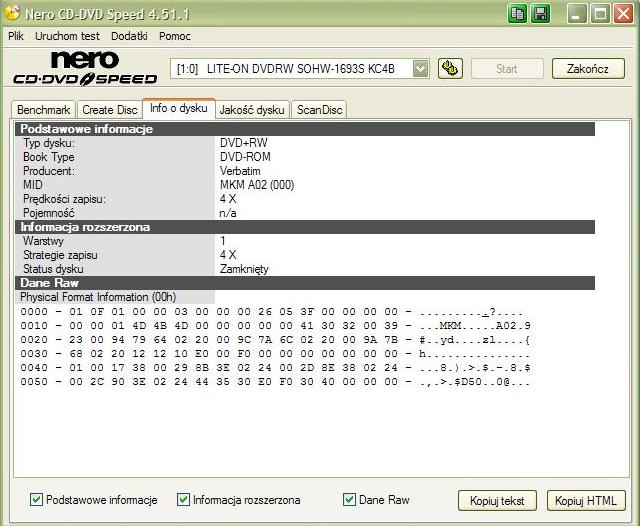The height and width of the screenshot is (526, 640).
Task: Click the Status dysku label
Action: [x=53, y=269]
